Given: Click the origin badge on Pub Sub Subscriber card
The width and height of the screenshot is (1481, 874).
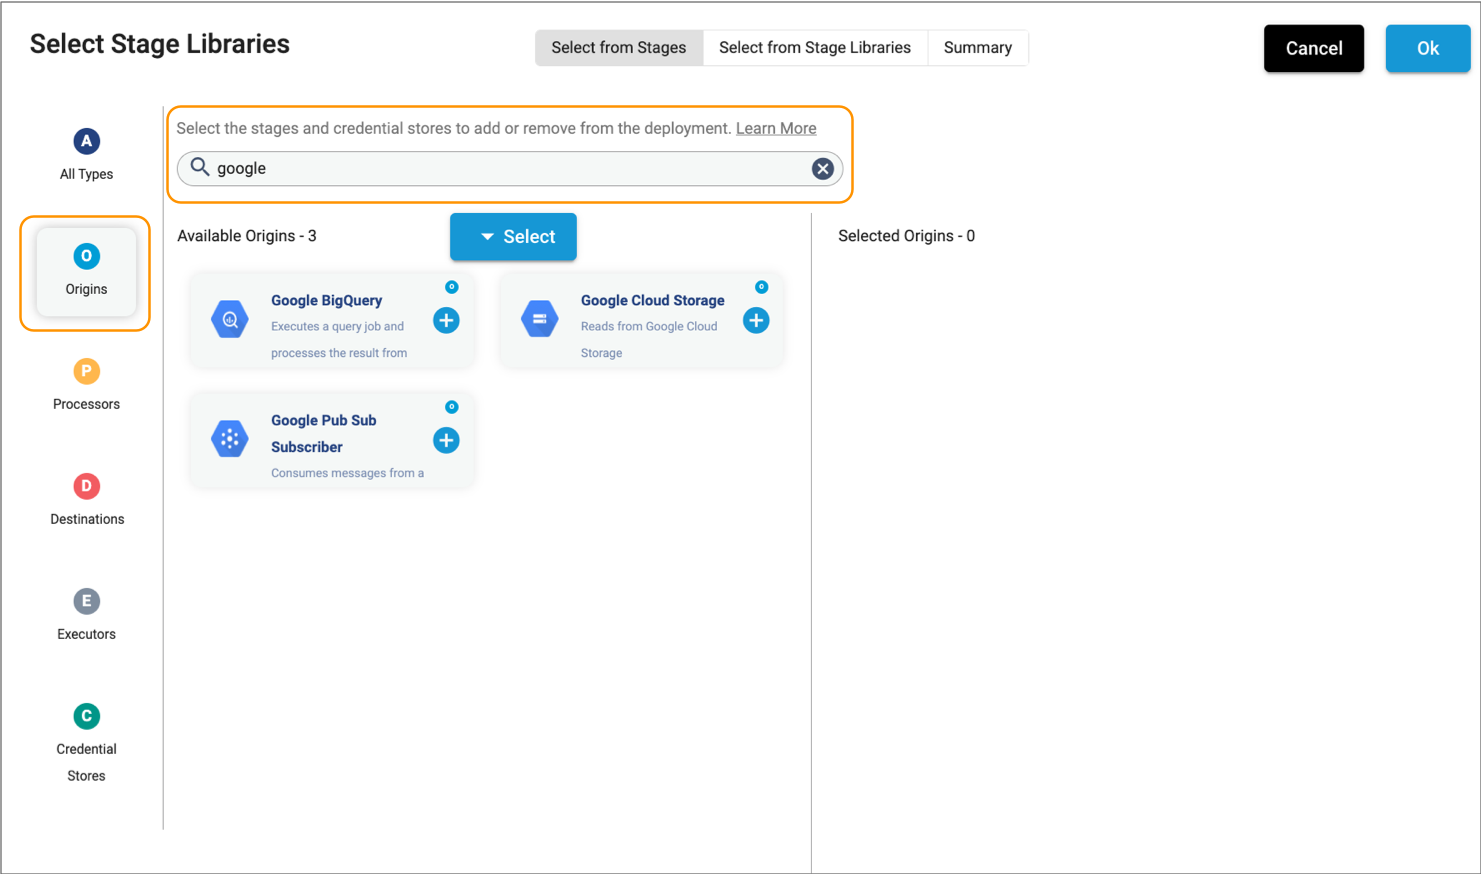Looking at the screenshot, I should 452,407.
